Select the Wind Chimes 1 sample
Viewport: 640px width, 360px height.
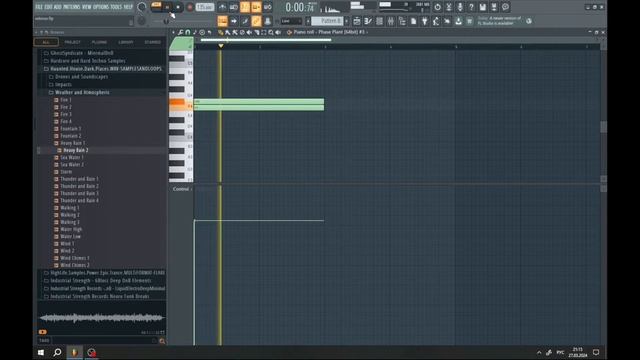75,258
